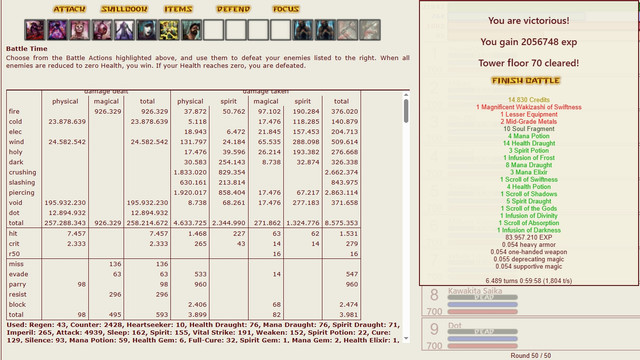Open the ITEMS battle menu

[178, 9]
